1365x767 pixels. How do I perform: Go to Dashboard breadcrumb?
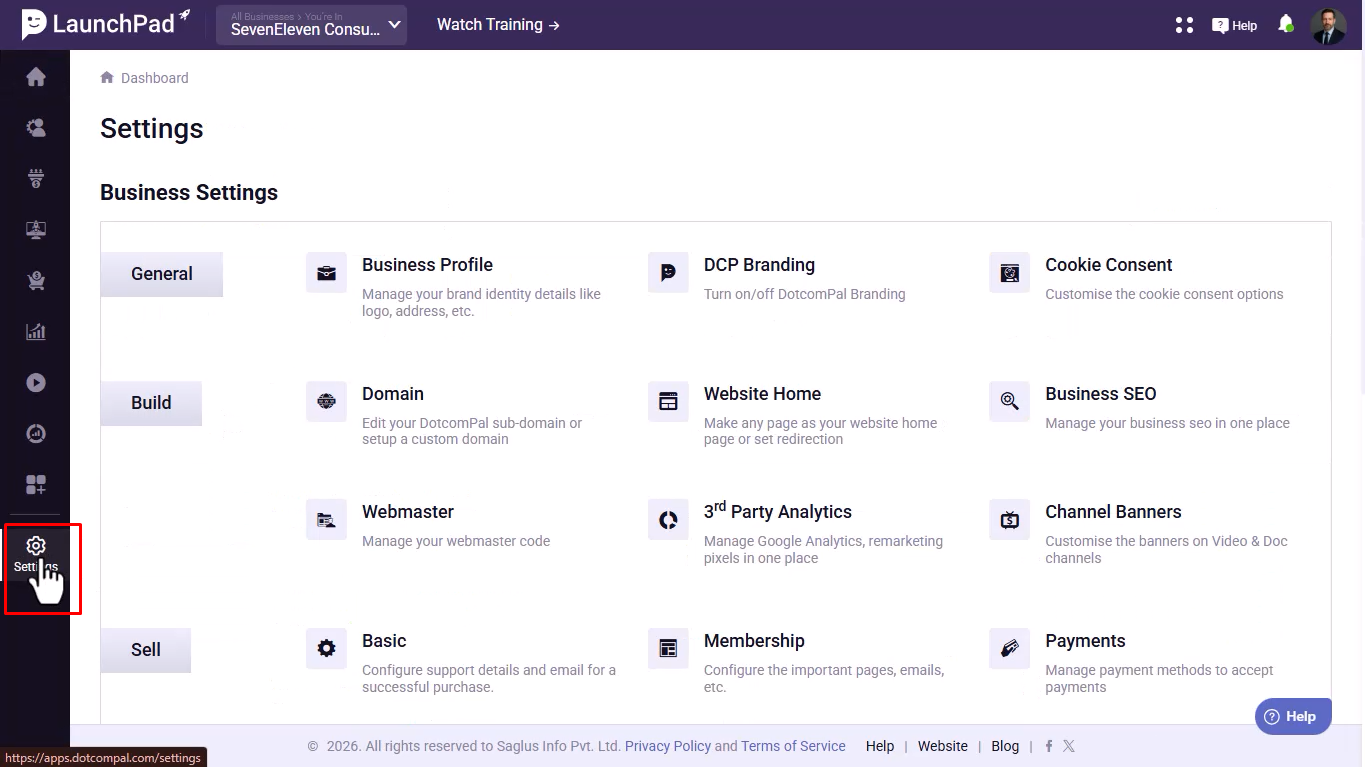pyautogui.click(x=154, y=78)
